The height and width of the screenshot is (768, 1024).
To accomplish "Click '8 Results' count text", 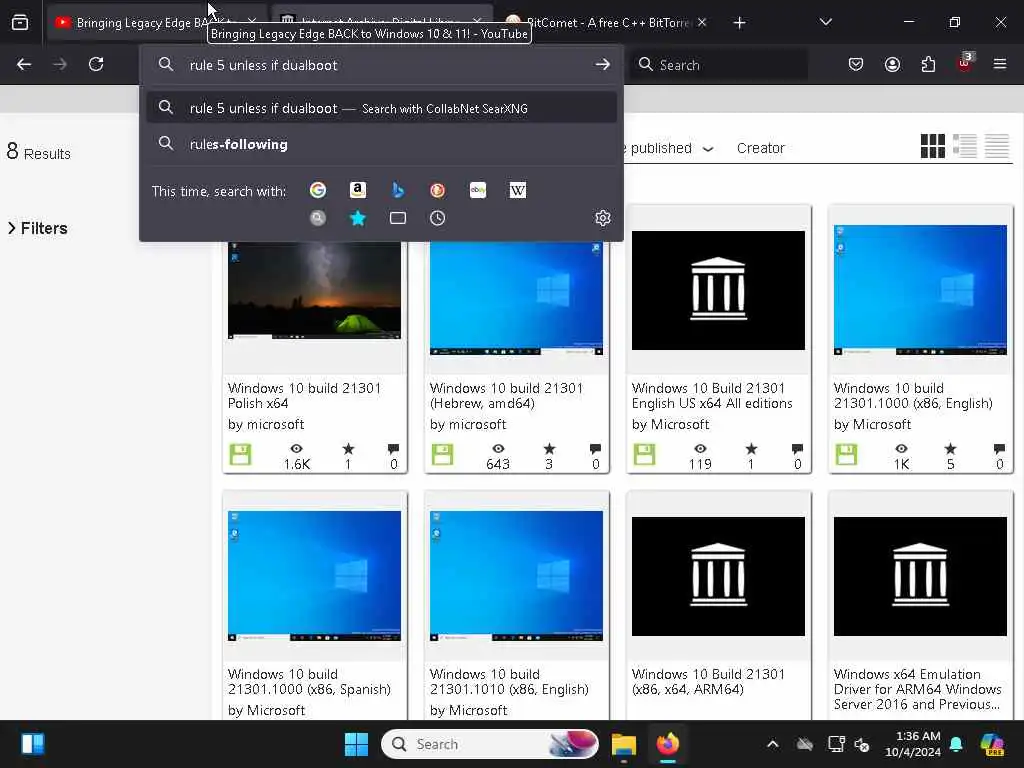I will point(39,152).
